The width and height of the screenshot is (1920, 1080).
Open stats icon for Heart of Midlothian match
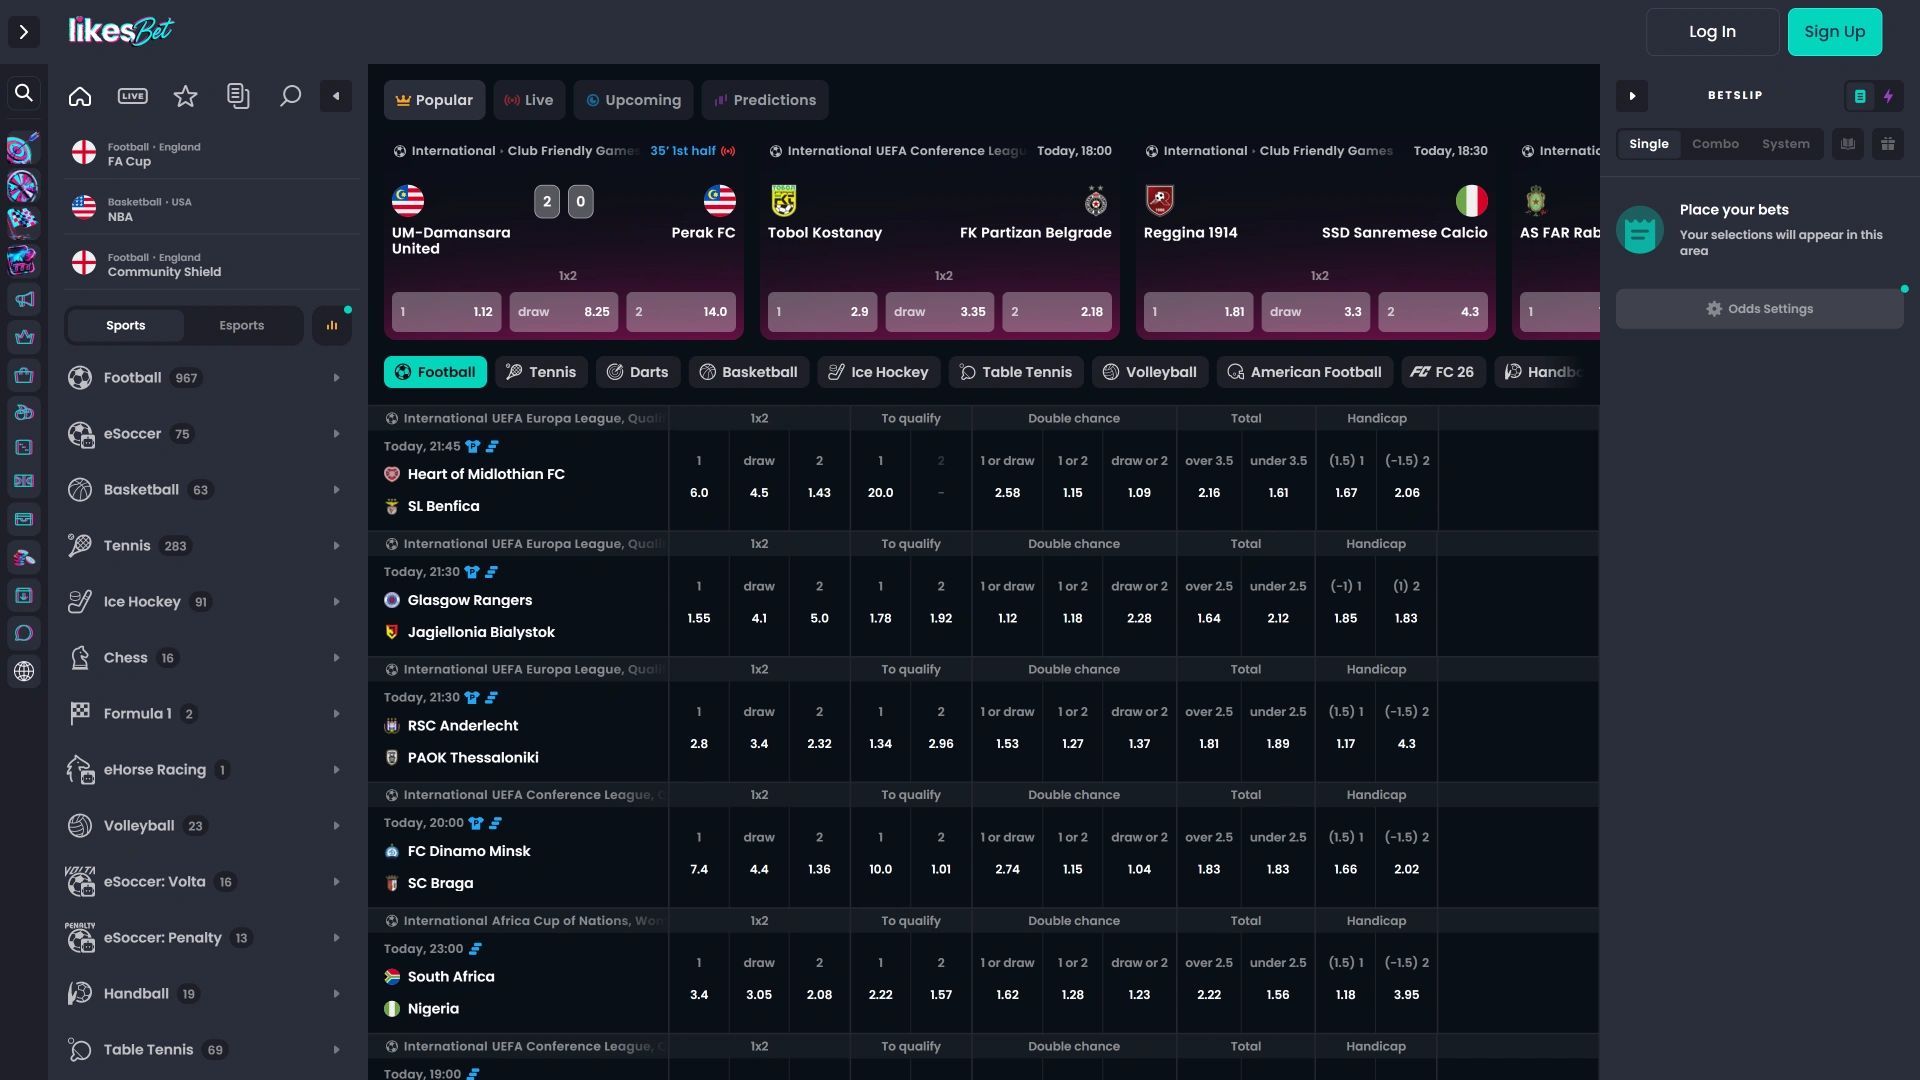click(x=492, y=447)
